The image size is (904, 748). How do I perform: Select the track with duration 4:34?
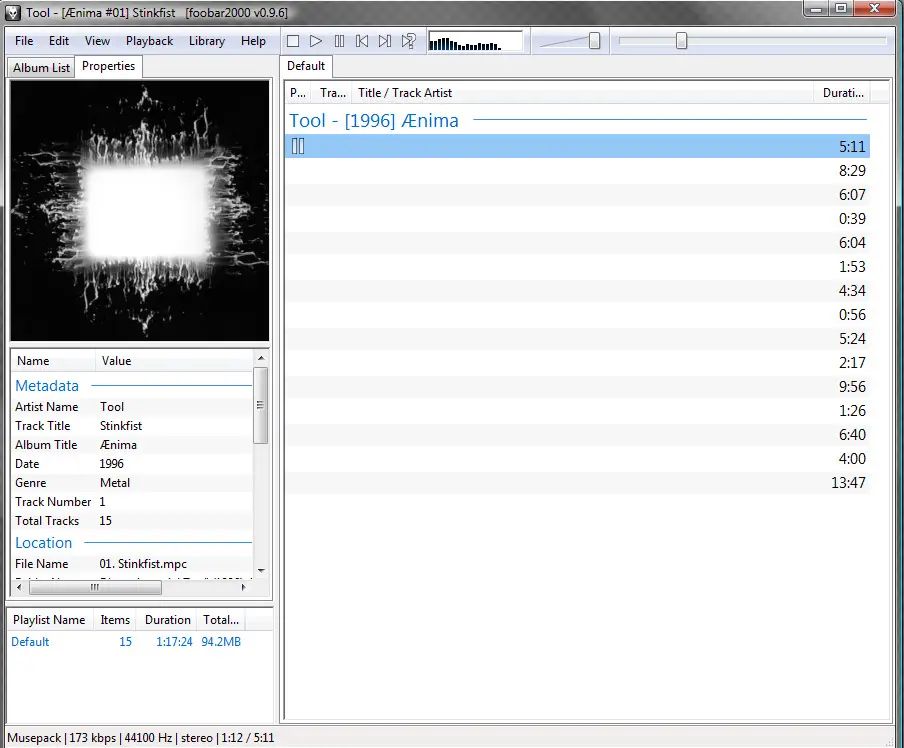point(578,291)
